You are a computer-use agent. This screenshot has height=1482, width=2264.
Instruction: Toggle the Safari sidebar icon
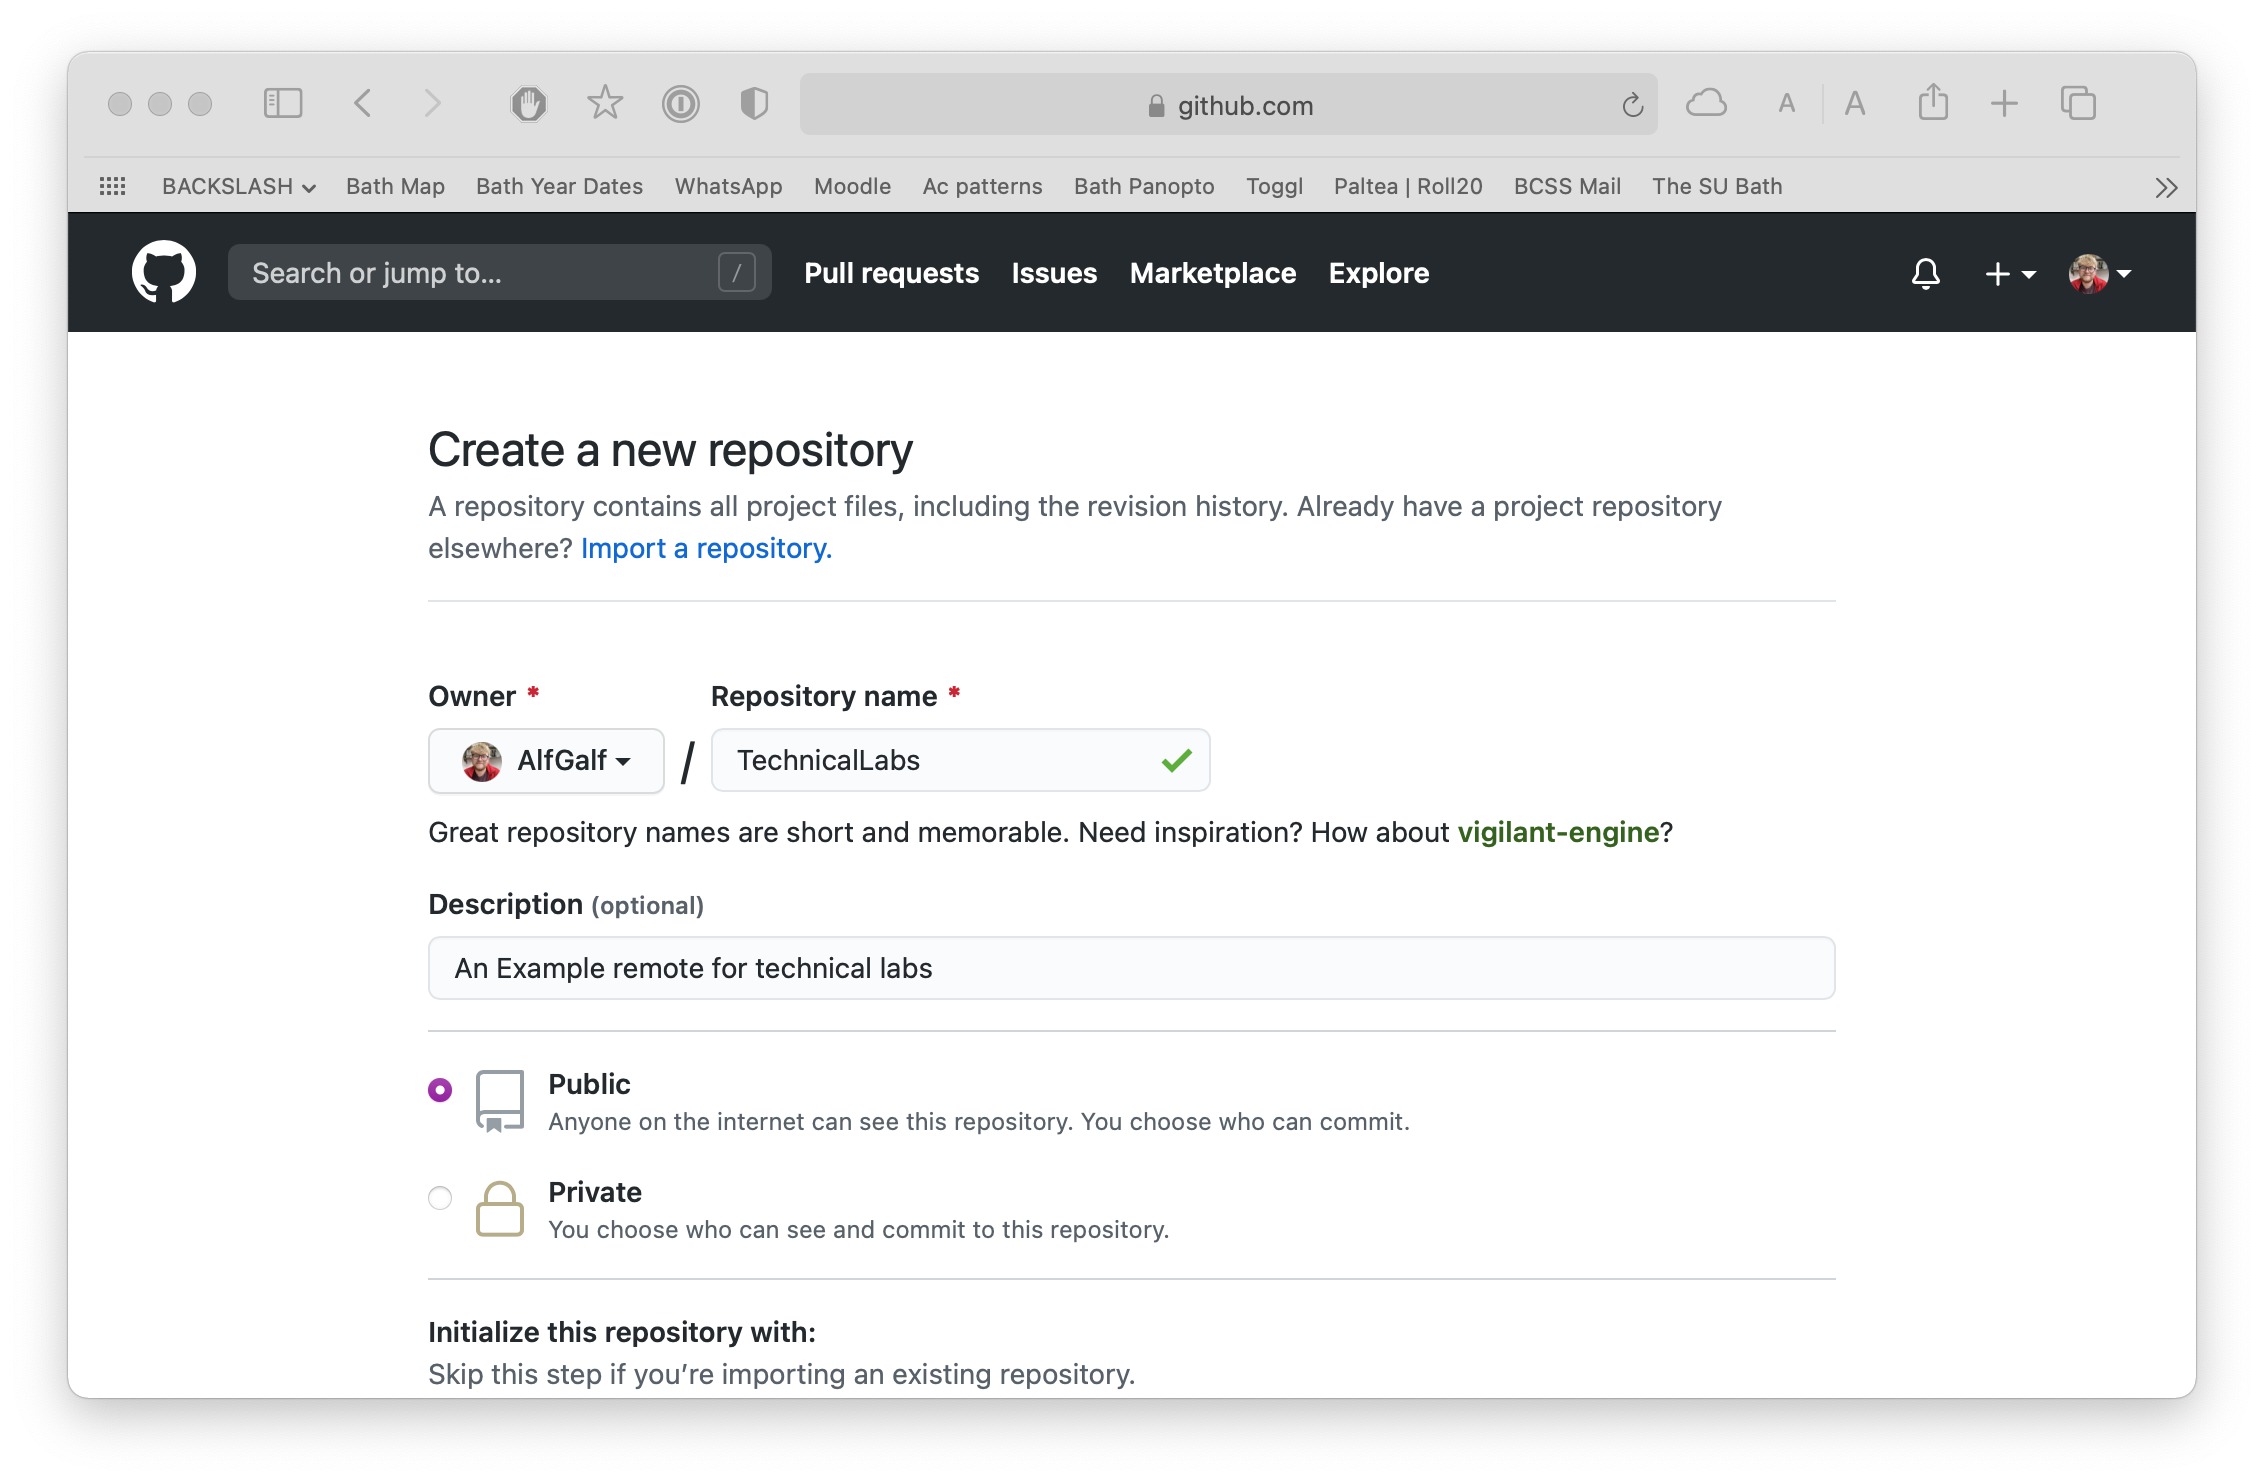coord(283,103)
